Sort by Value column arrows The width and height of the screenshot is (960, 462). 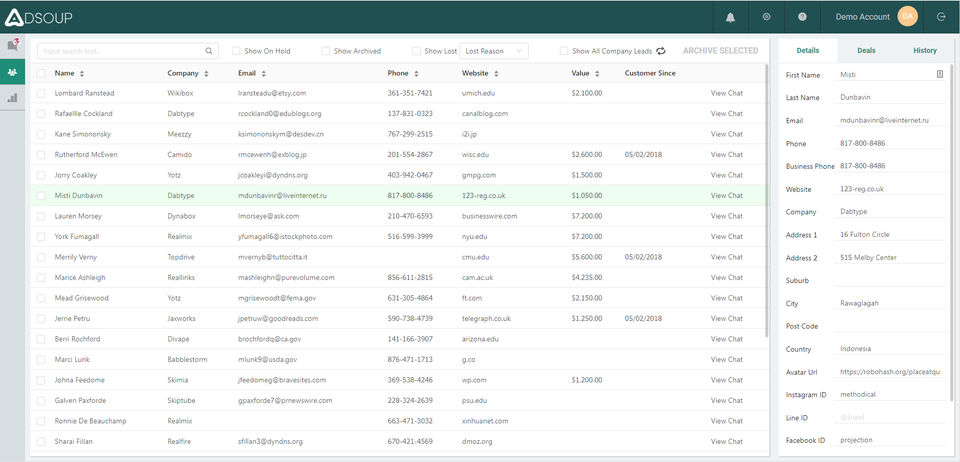tap(597, 73)
